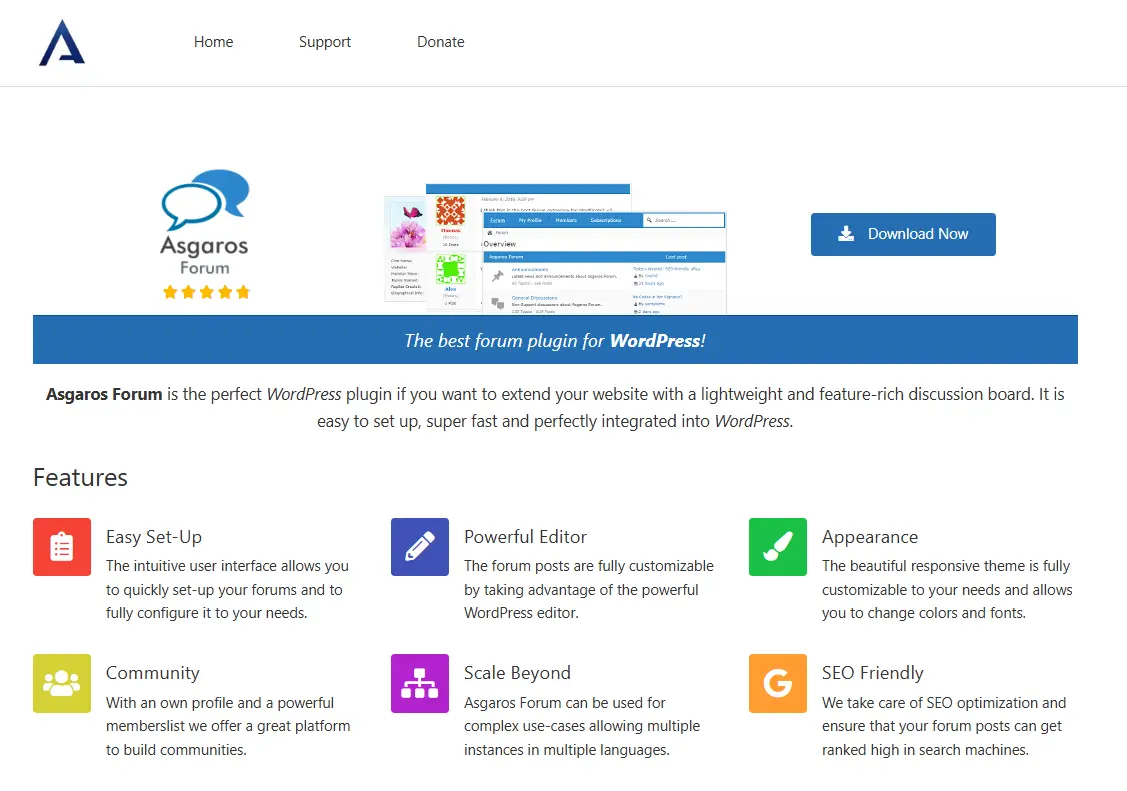Click the 'SEO Friendly' heading

click(x=873, y=672)
